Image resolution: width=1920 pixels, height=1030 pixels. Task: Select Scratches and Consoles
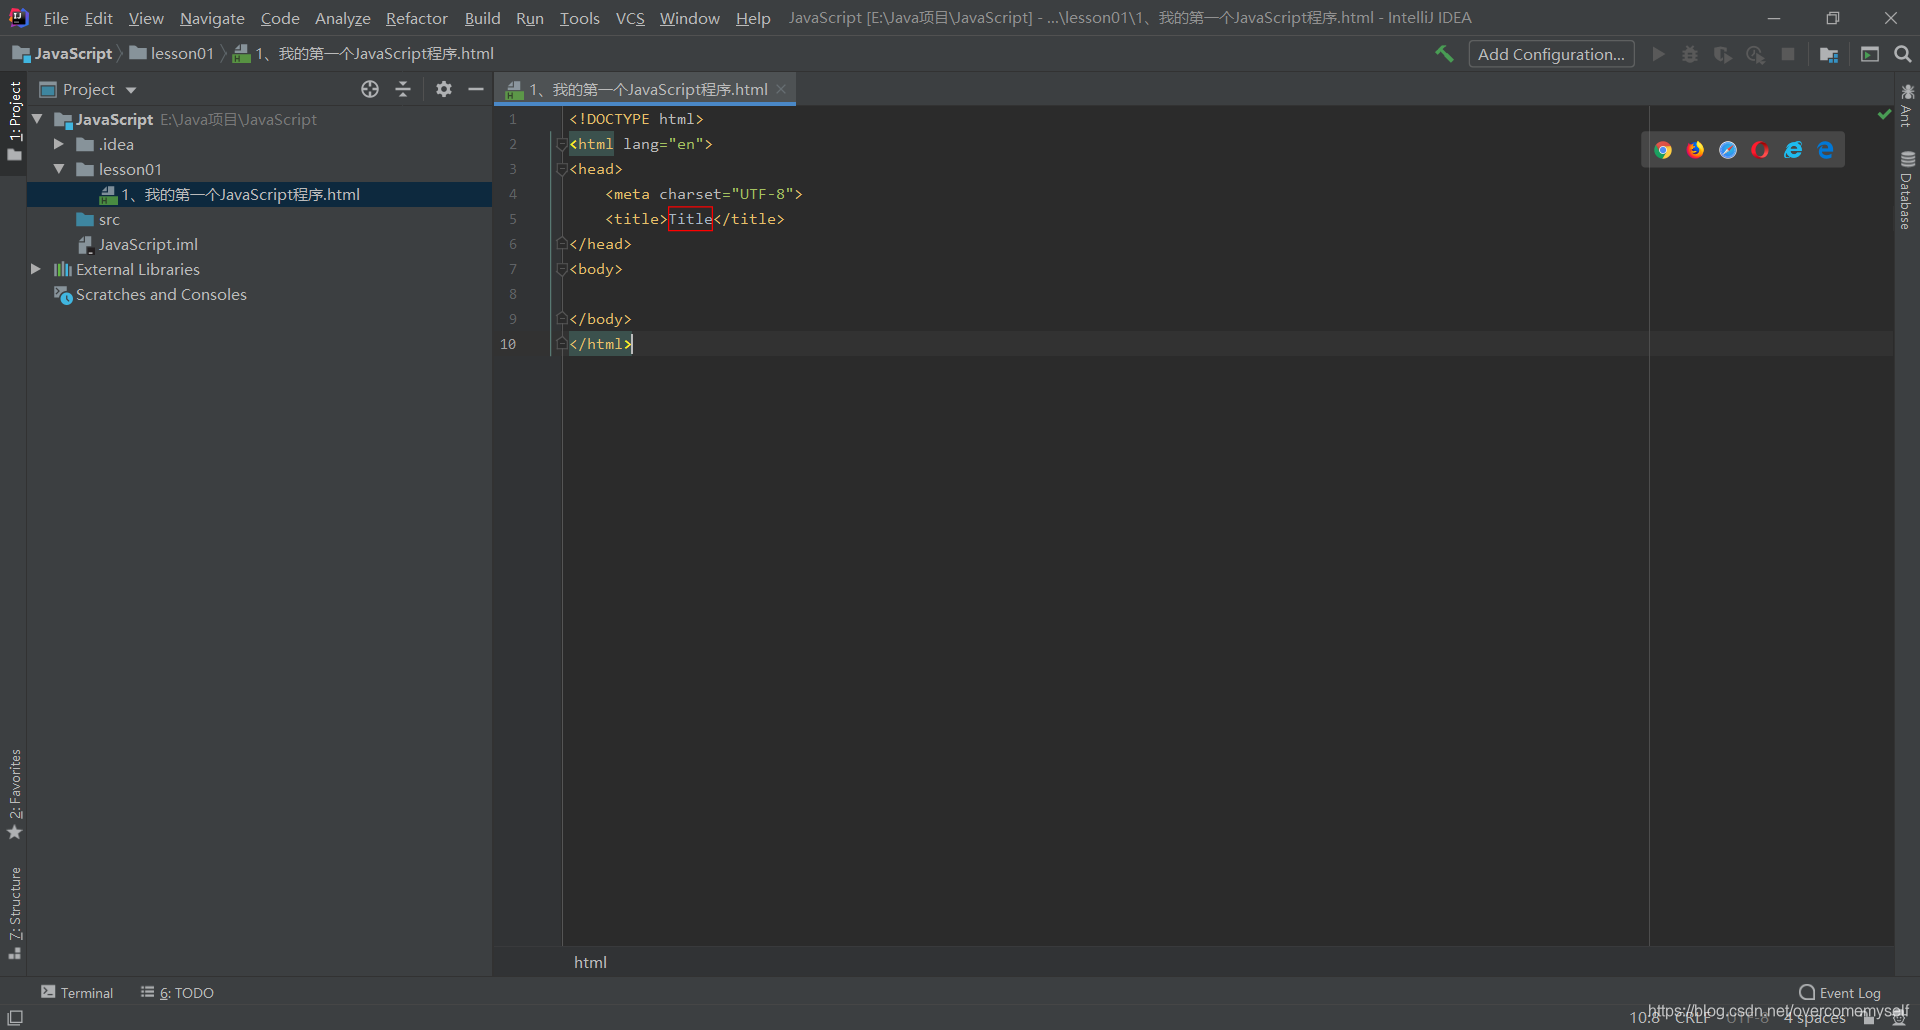(161, 294)
